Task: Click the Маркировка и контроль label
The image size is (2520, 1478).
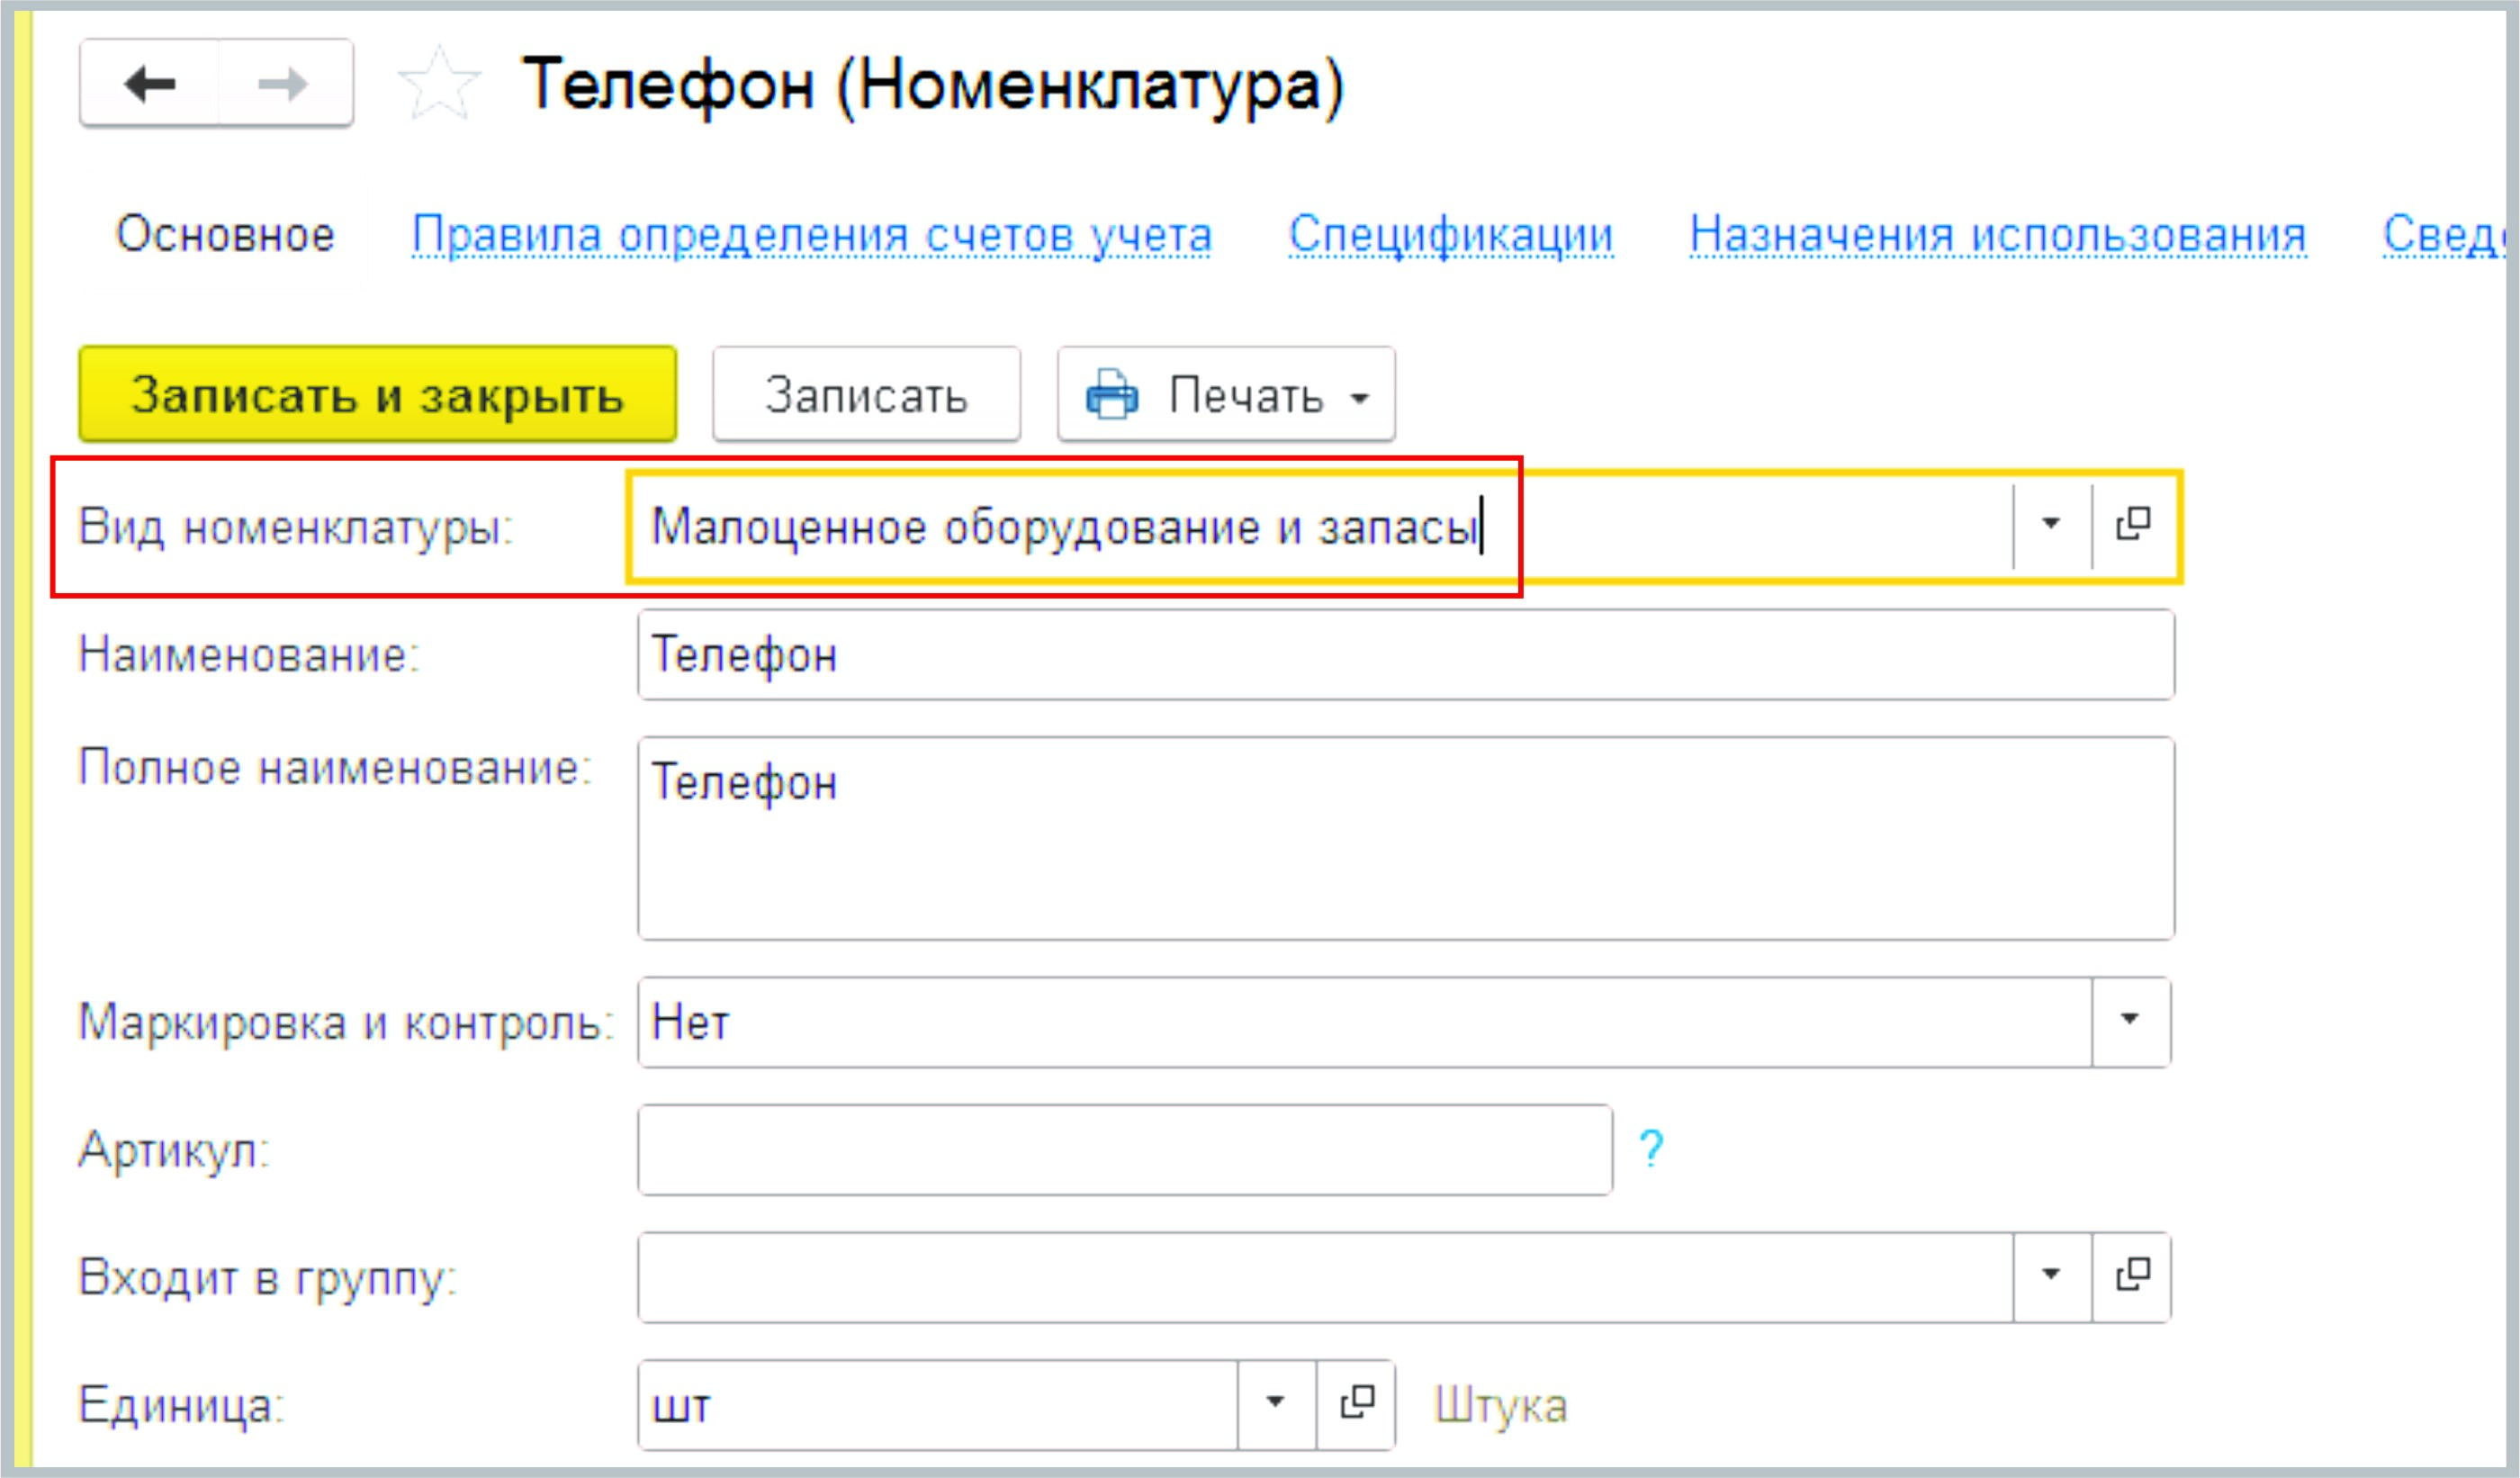Action: [x=346, y=1023]
